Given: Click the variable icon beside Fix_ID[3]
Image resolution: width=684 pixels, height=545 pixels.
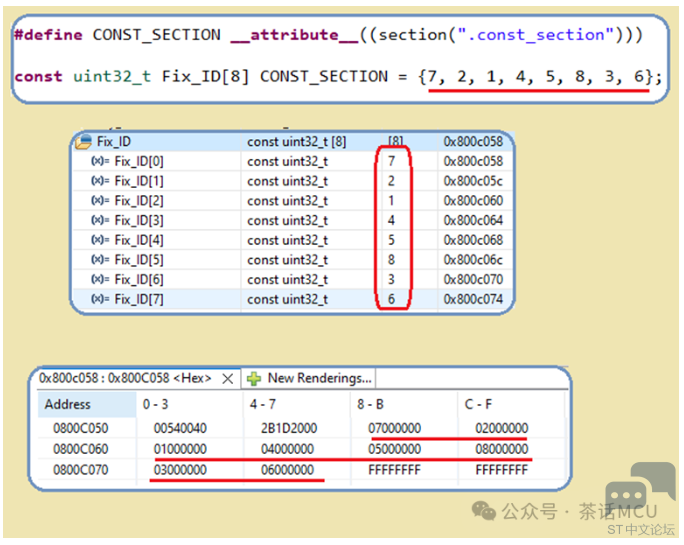Looking at the screenshot, I should pyautogui.click(x=99, y=220).
